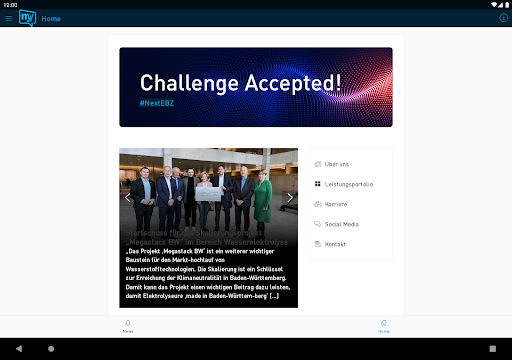The image size is (512, 360).
Task: Open the info icon in header
Action: click(x=503, y=18)
